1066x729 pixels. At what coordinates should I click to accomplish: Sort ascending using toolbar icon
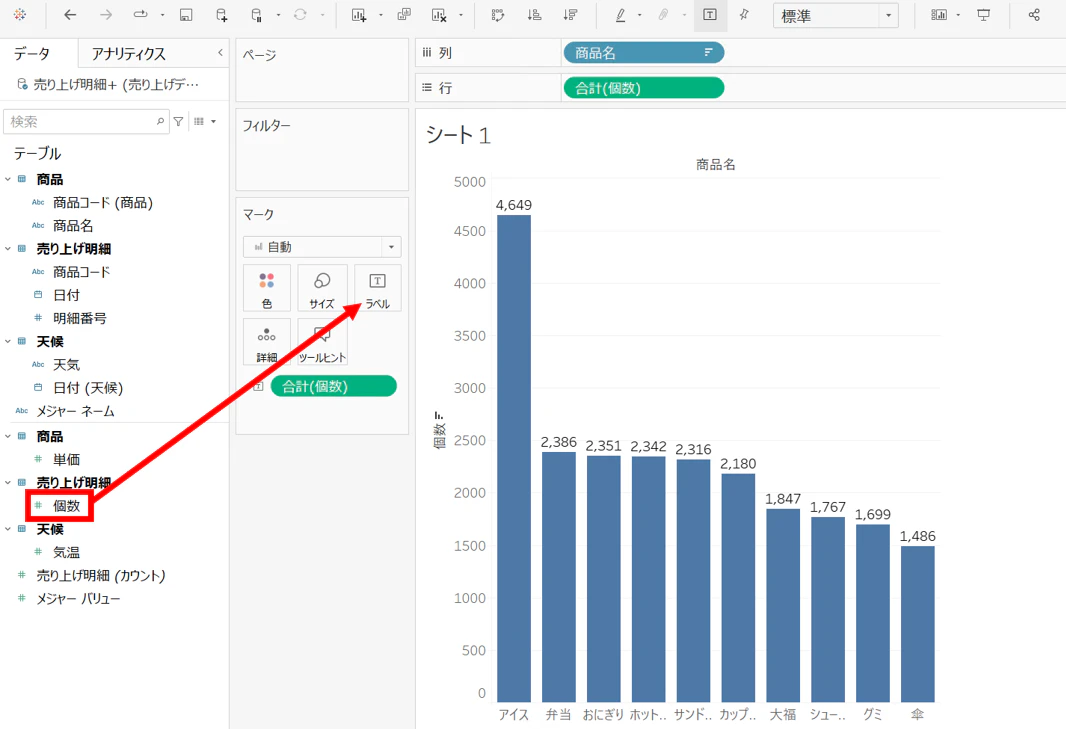pyautogui.click(x=534, y=15)
